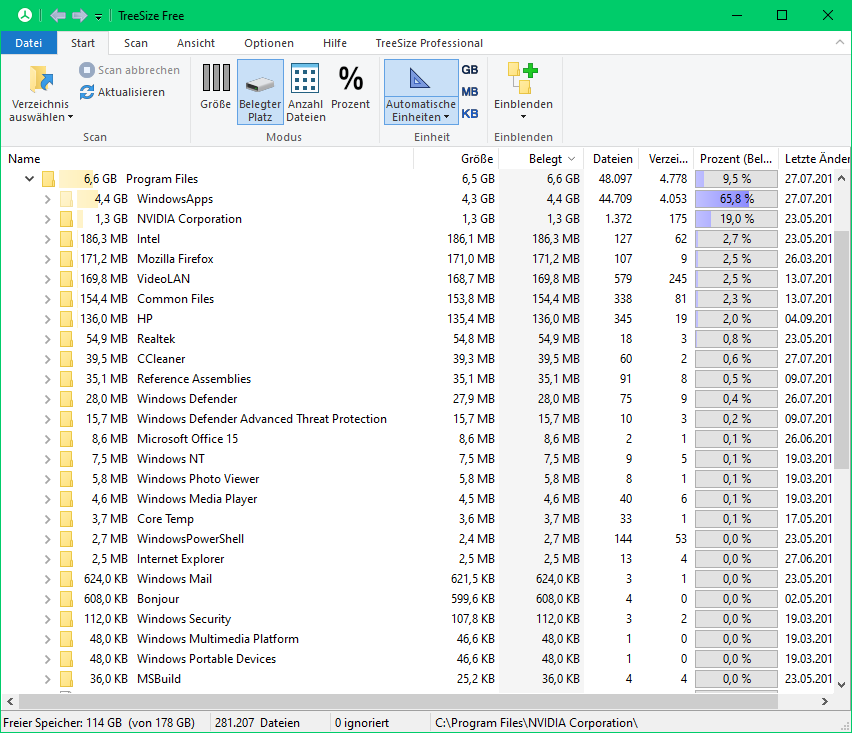Select the Windows Photo Viewer row

tap(417, 479)
